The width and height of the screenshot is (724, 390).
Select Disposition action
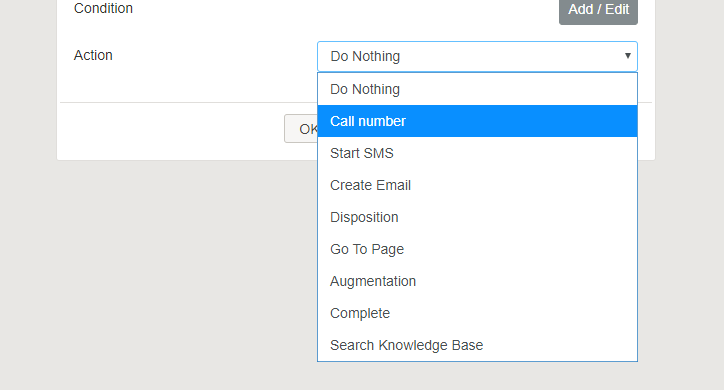pos(477,217)
